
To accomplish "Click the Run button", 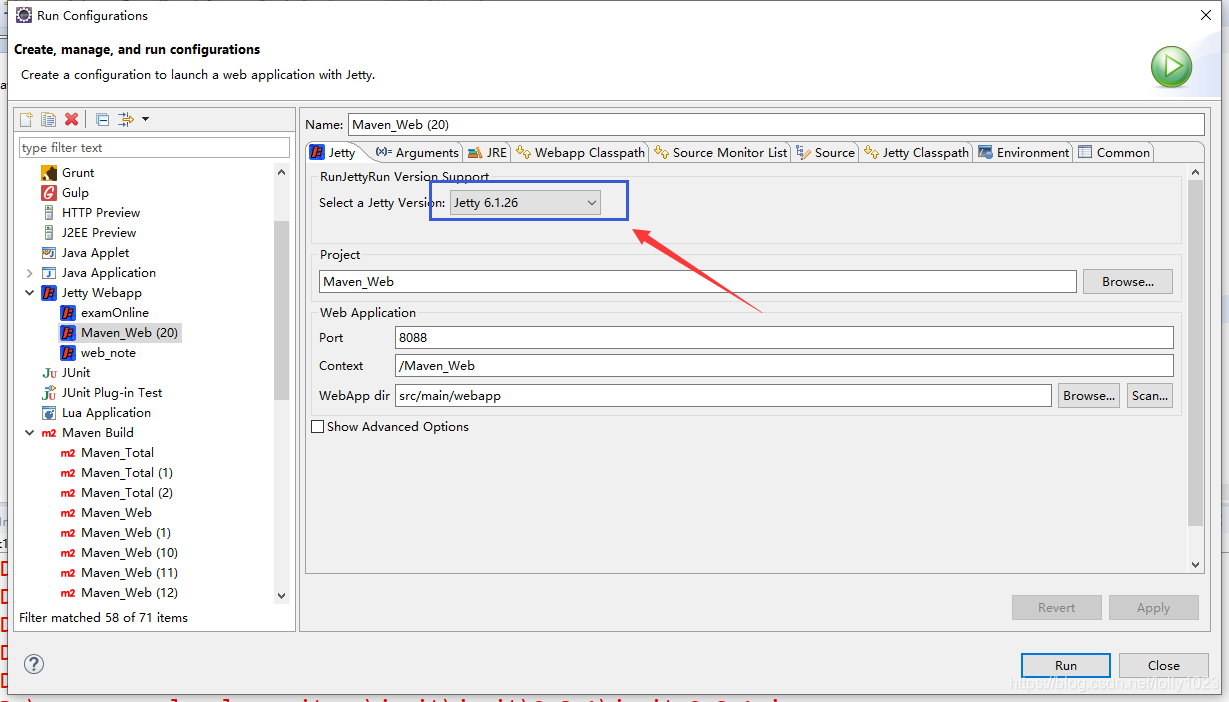I will [x=1066, y=665].
